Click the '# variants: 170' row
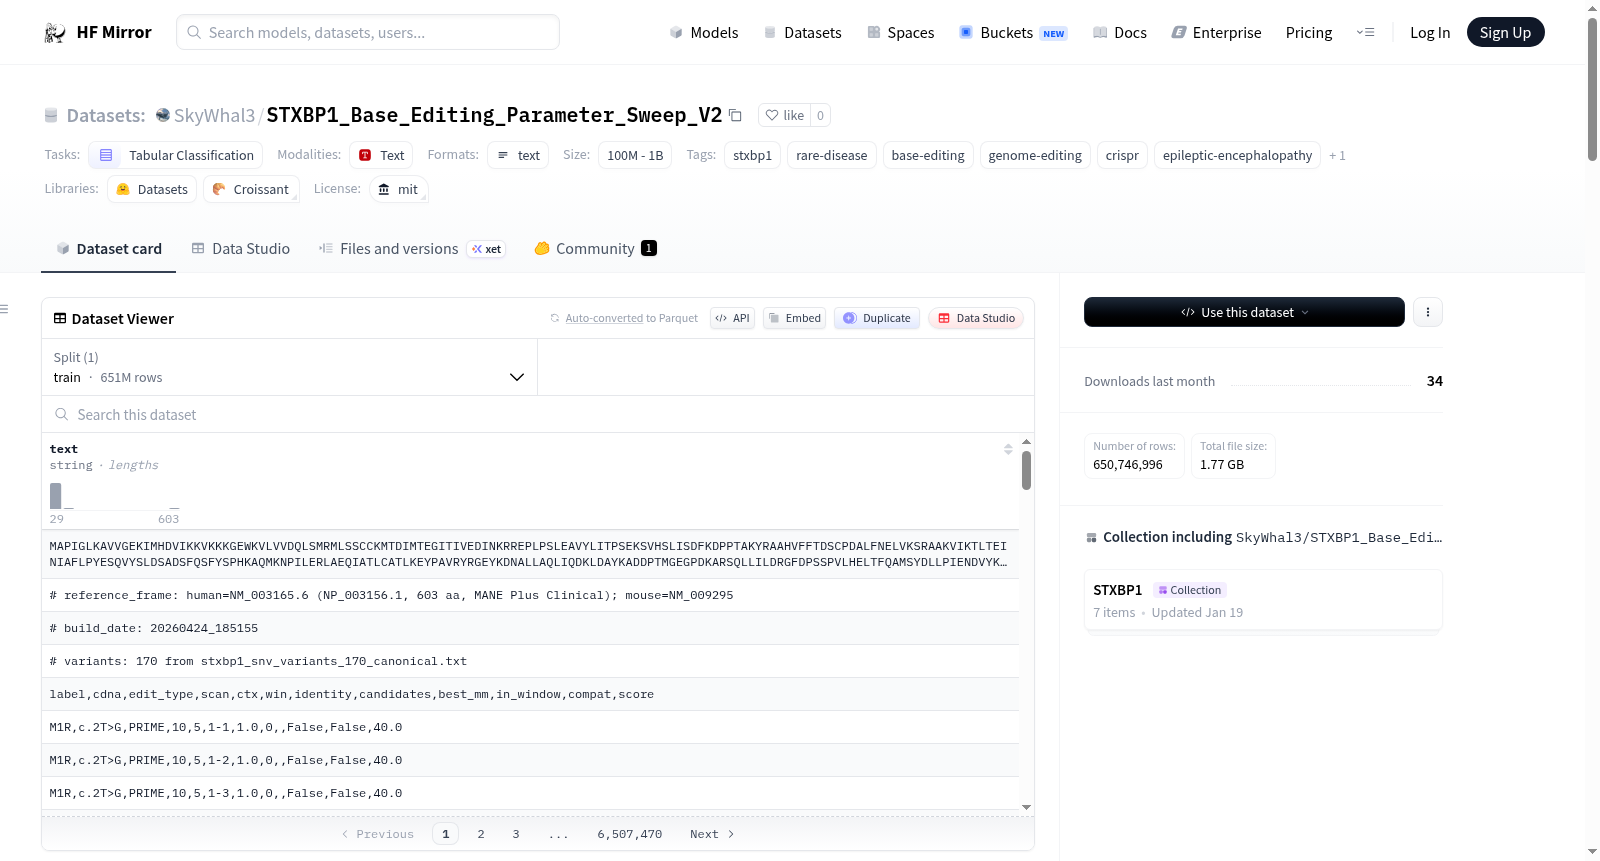Viewport: 1600px width, 861px height. pos(530,661)
